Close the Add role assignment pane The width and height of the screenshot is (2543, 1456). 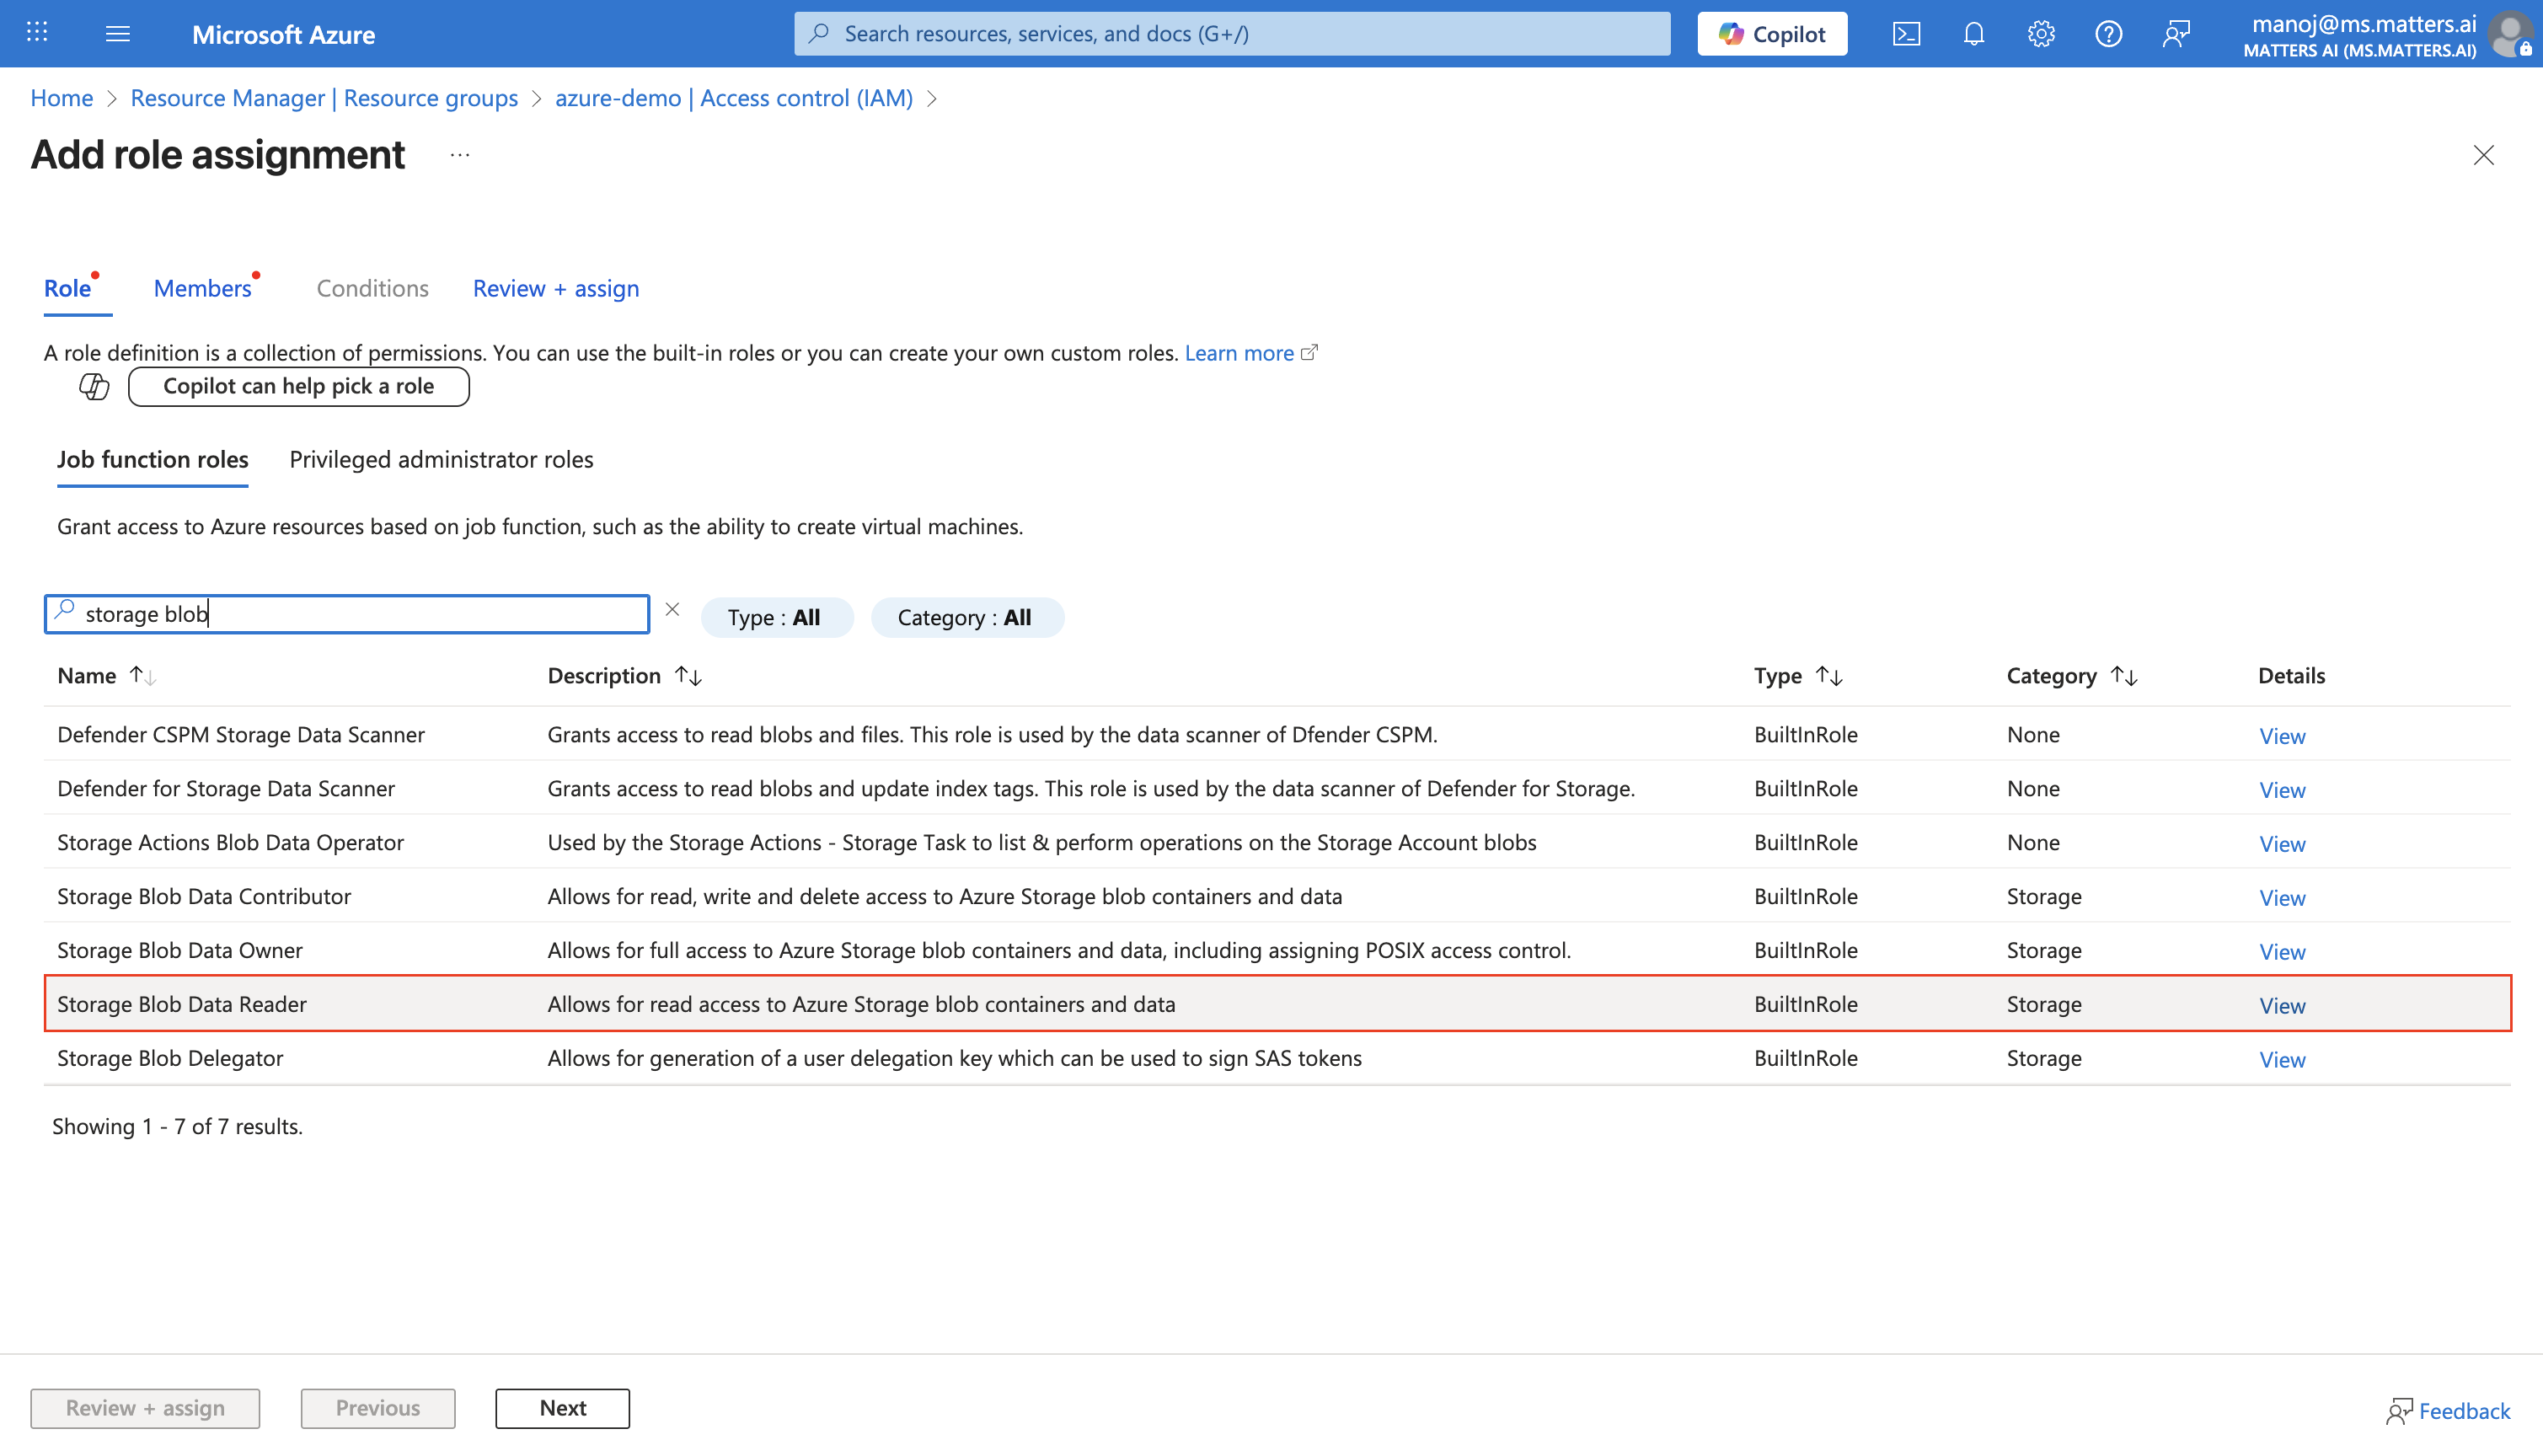pos(2483,155)
